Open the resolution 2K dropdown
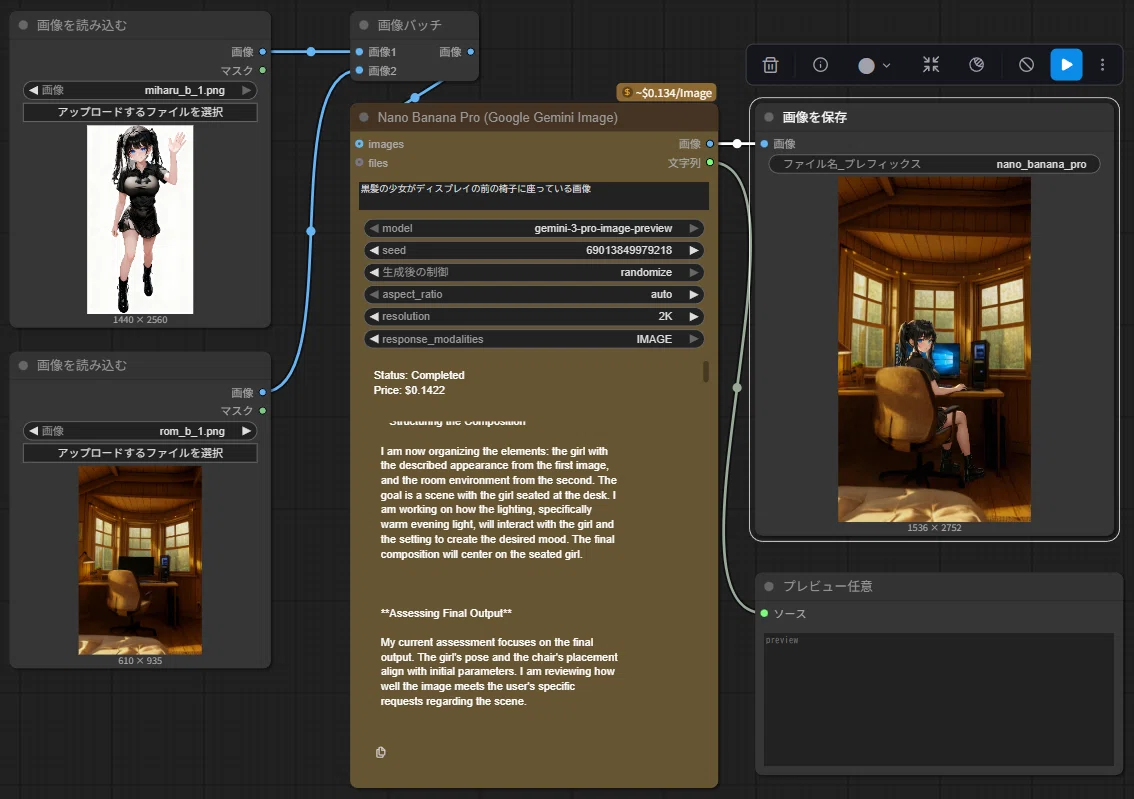Viewport: 1134px width, 799px height. (x=534, y=317)
